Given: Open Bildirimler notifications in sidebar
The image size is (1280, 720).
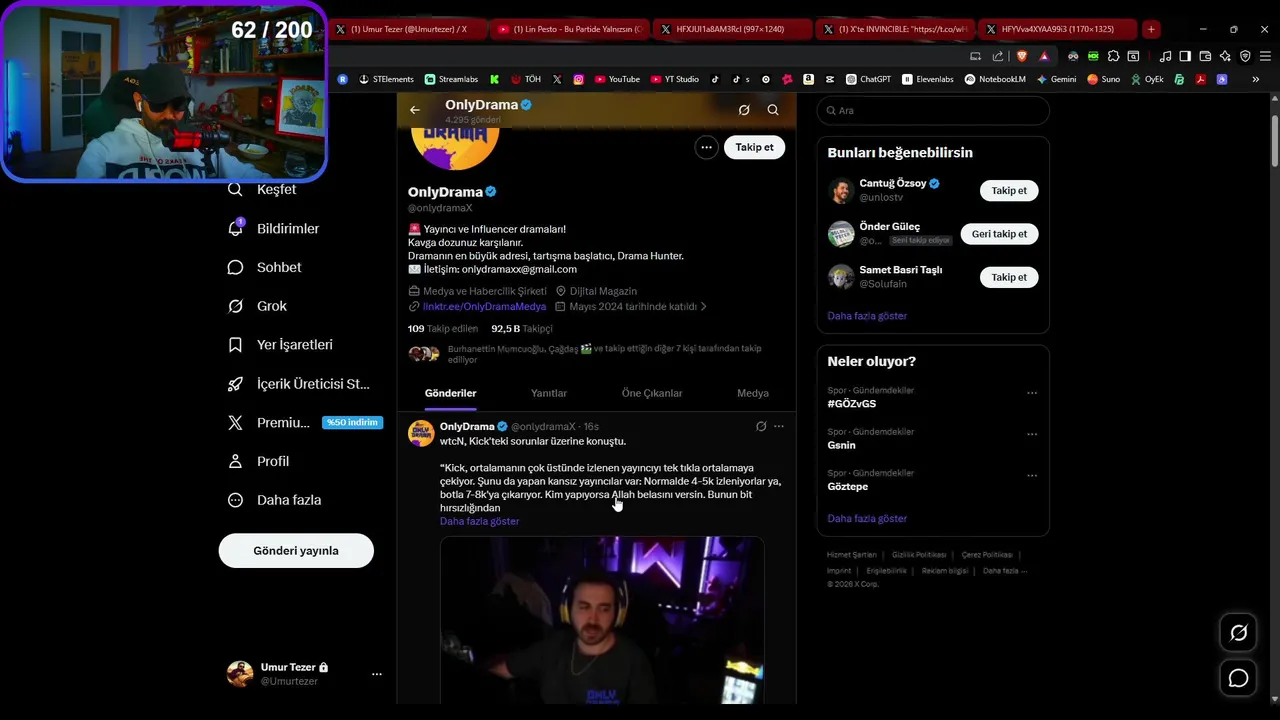Looking at the screenshot, I should pos(273,229).
